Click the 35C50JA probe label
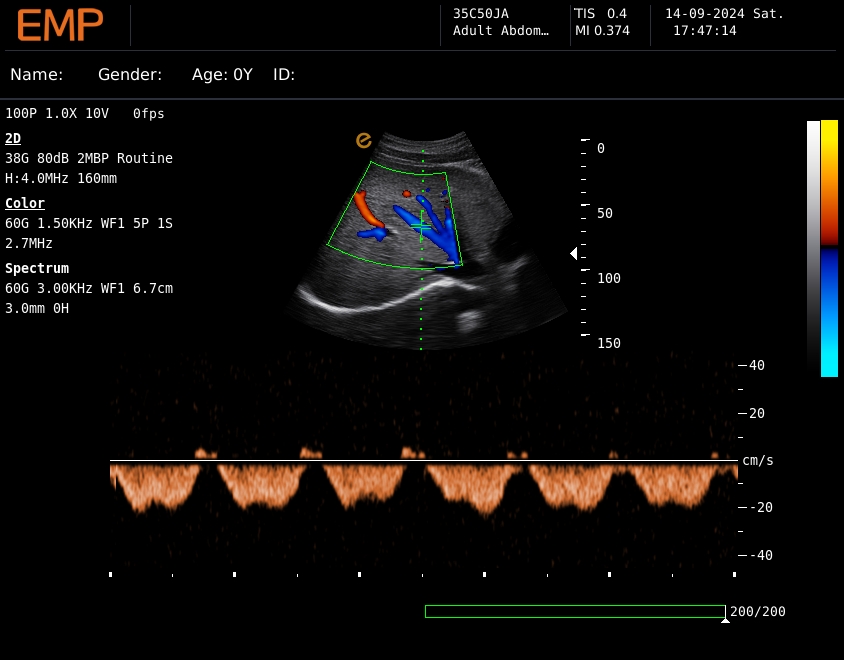Screen dimensions: 844x660 (x=480, y=14)
